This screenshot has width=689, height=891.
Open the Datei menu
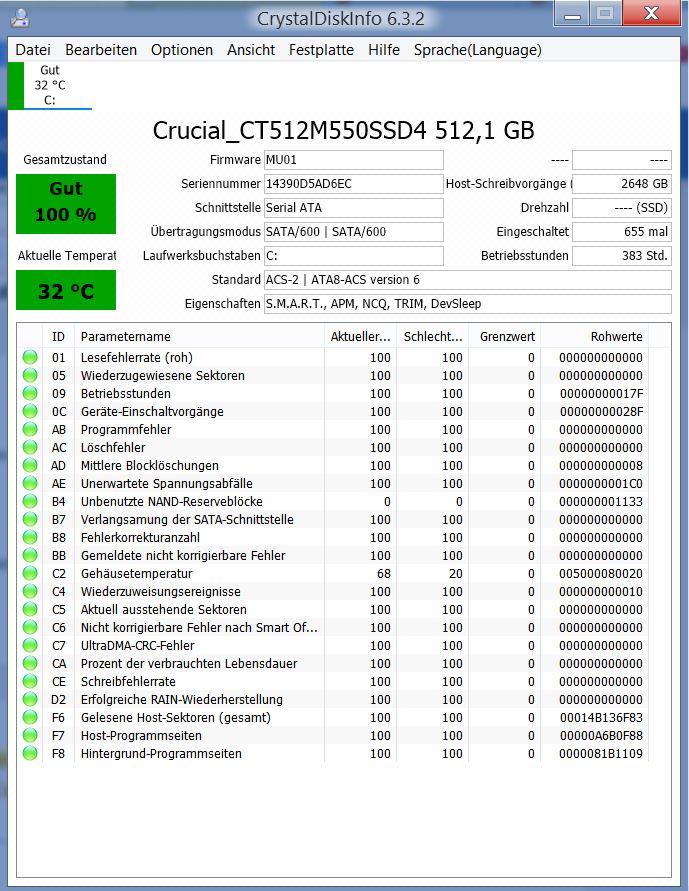point(33,50)
